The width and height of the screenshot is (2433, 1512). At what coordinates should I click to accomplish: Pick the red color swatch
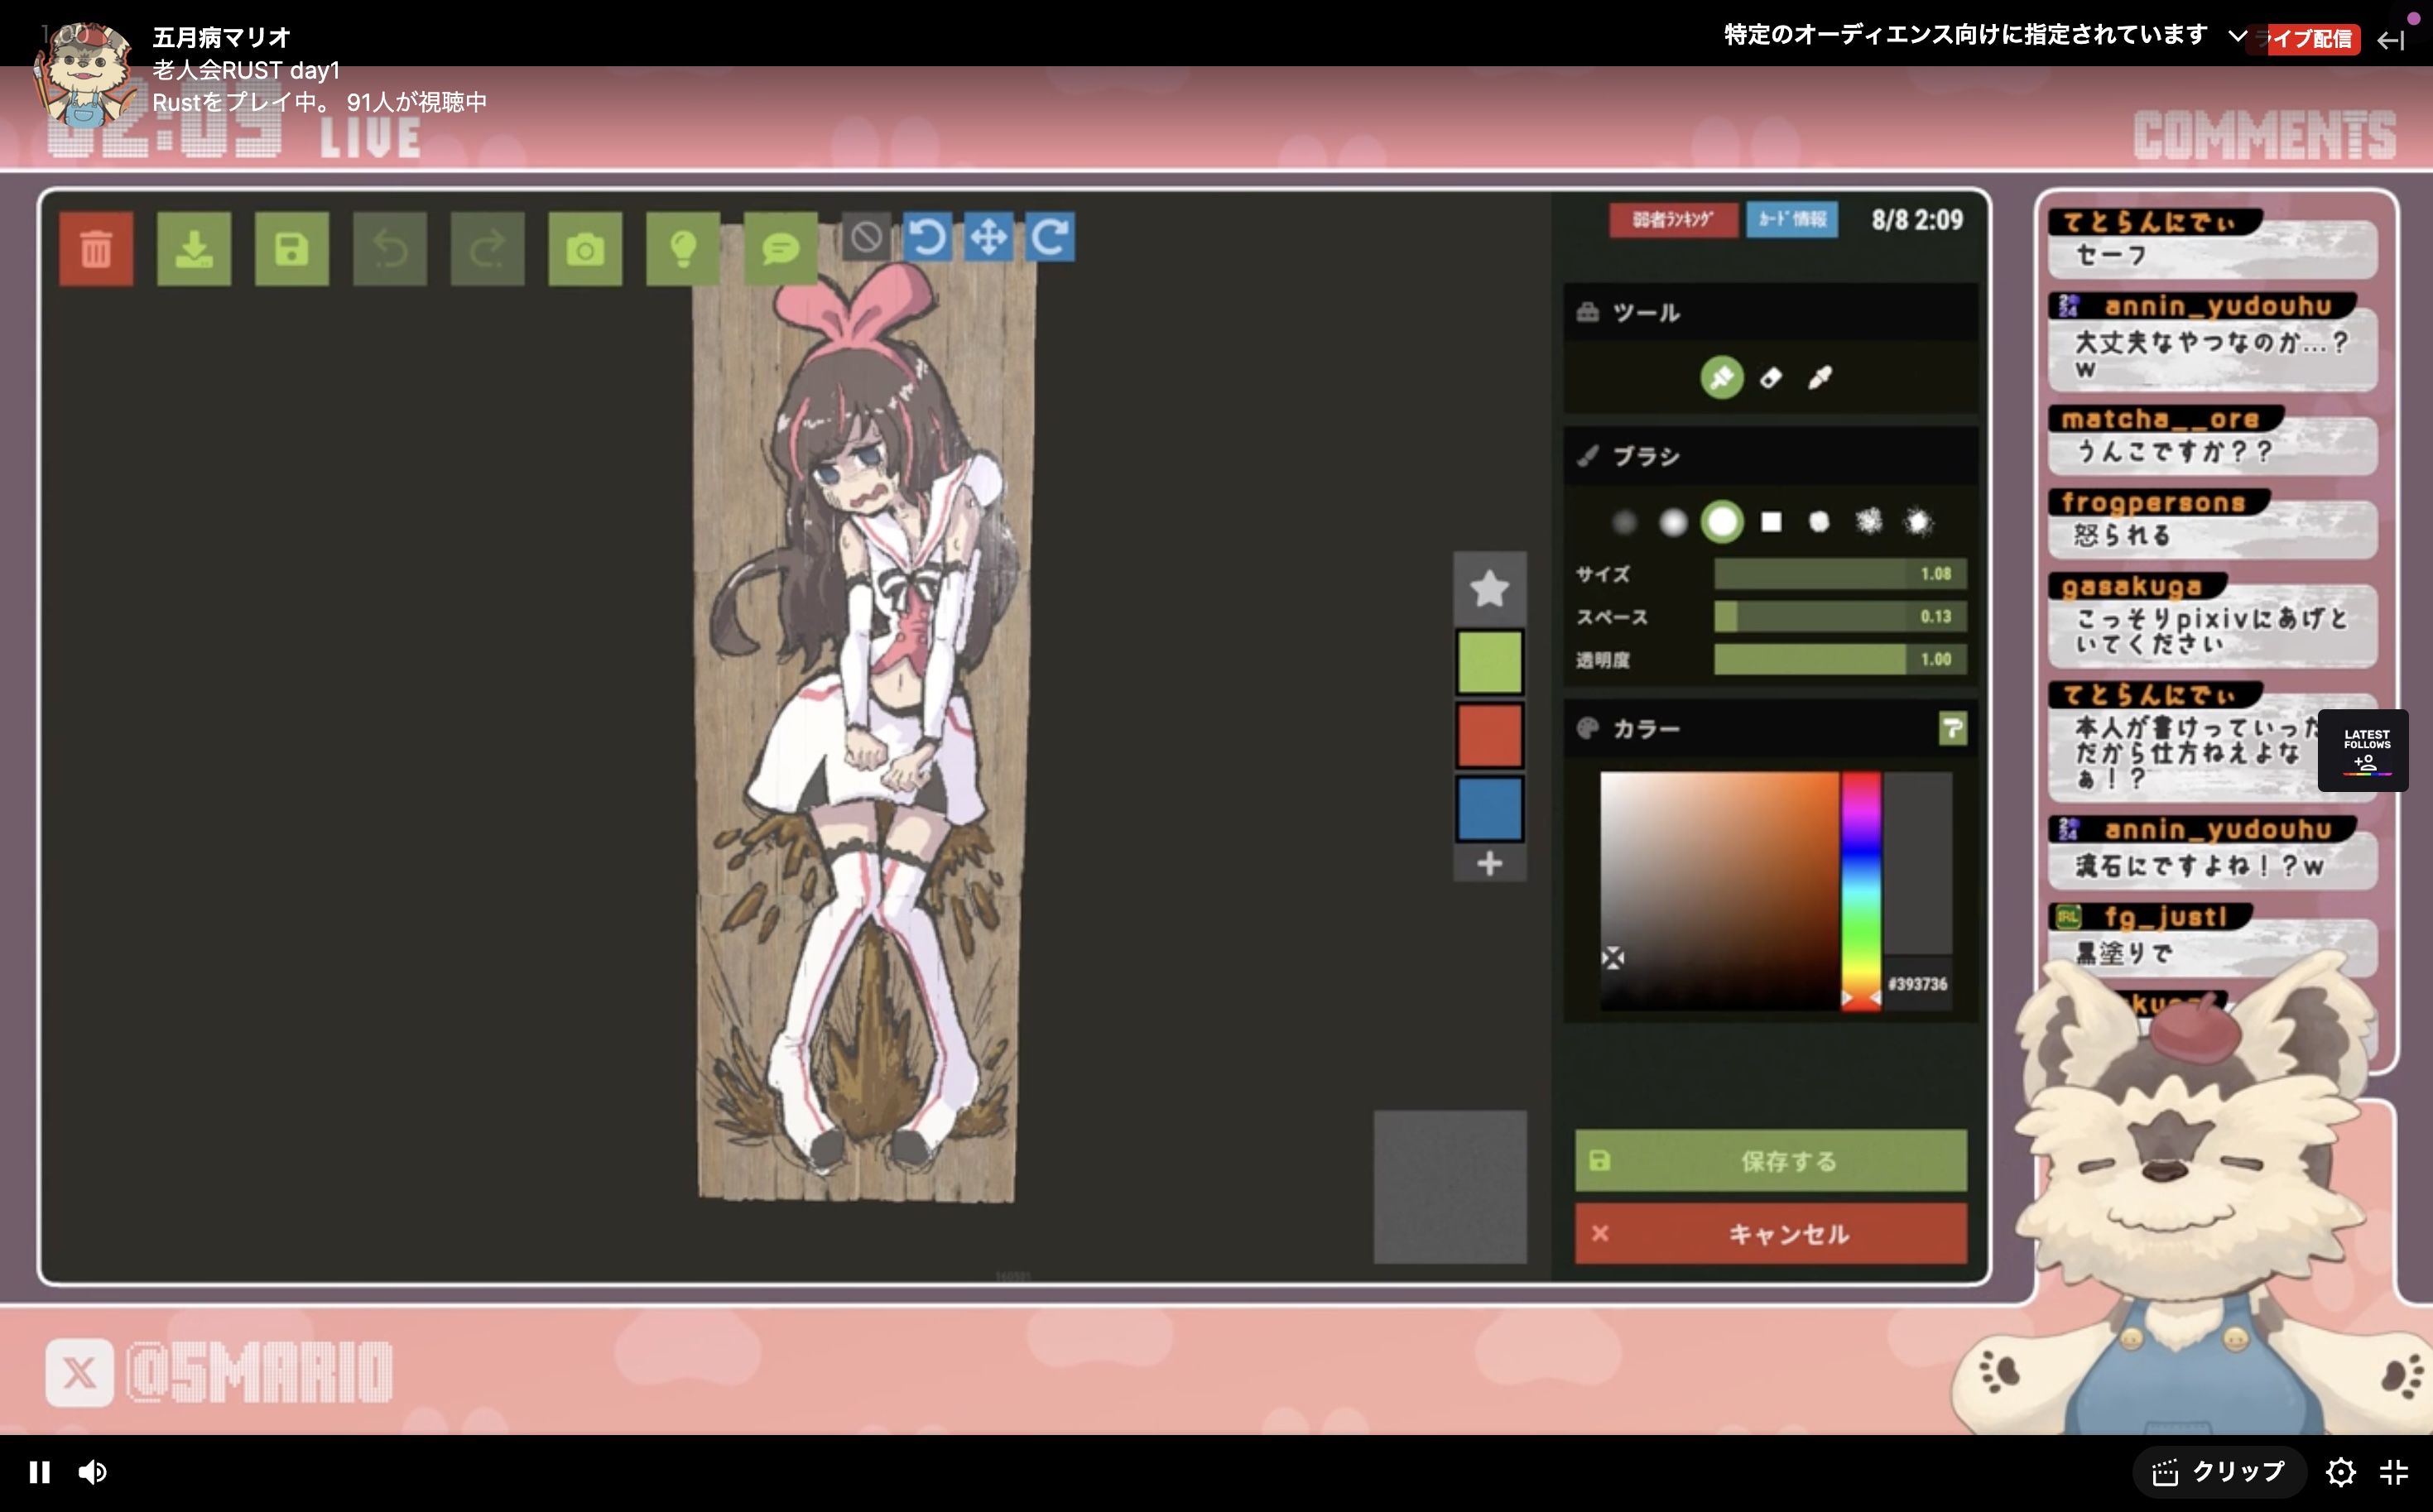[x=1490, y=735]
